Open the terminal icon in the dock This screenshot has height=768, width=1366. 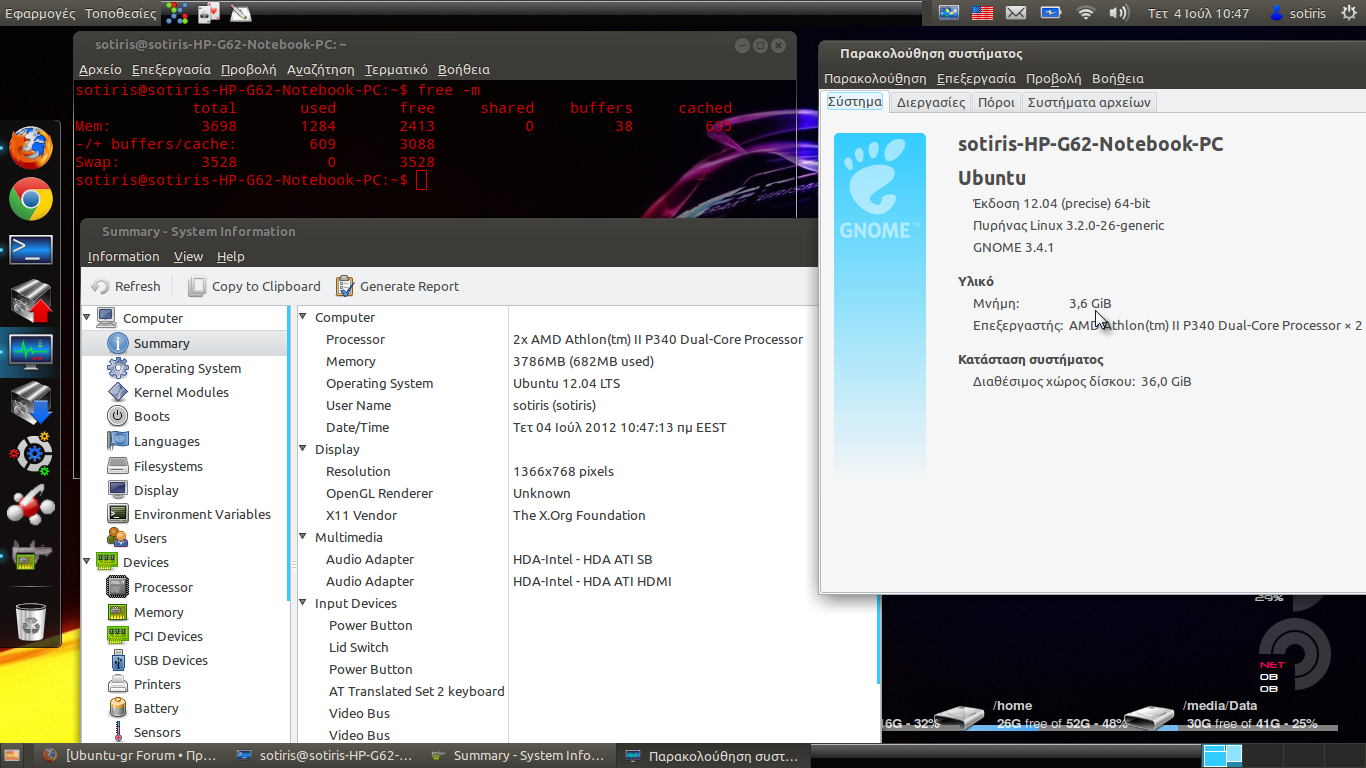[31, 250]
